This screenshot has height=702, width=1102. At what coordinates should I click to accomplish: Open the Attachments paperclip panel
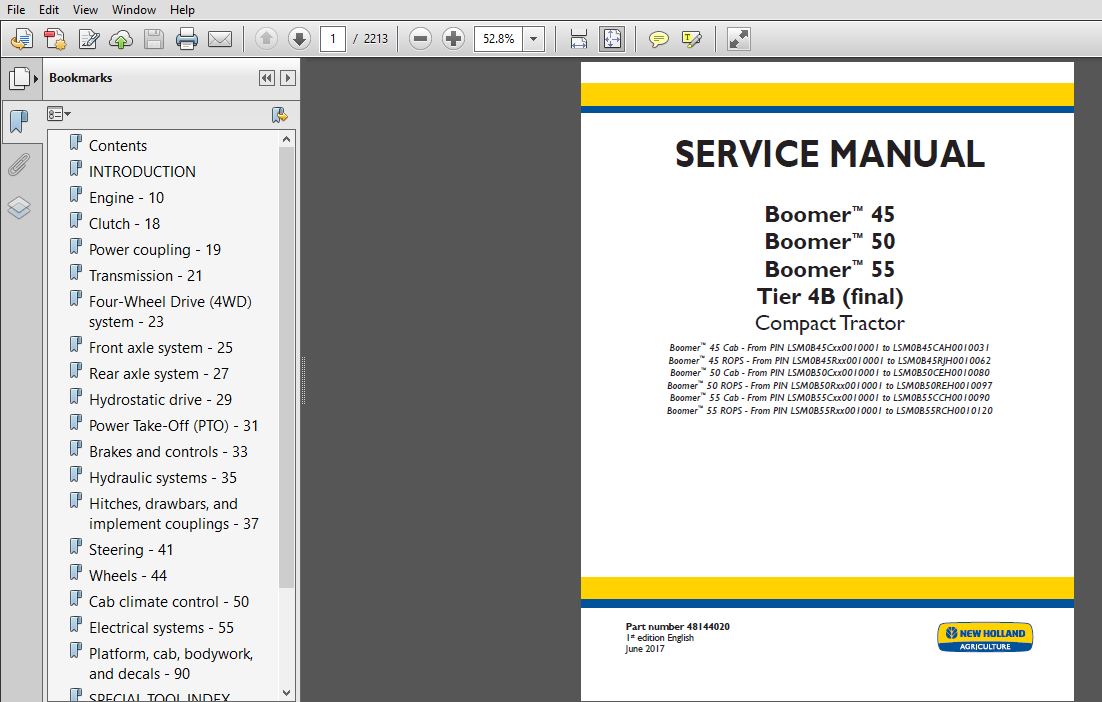19,165
